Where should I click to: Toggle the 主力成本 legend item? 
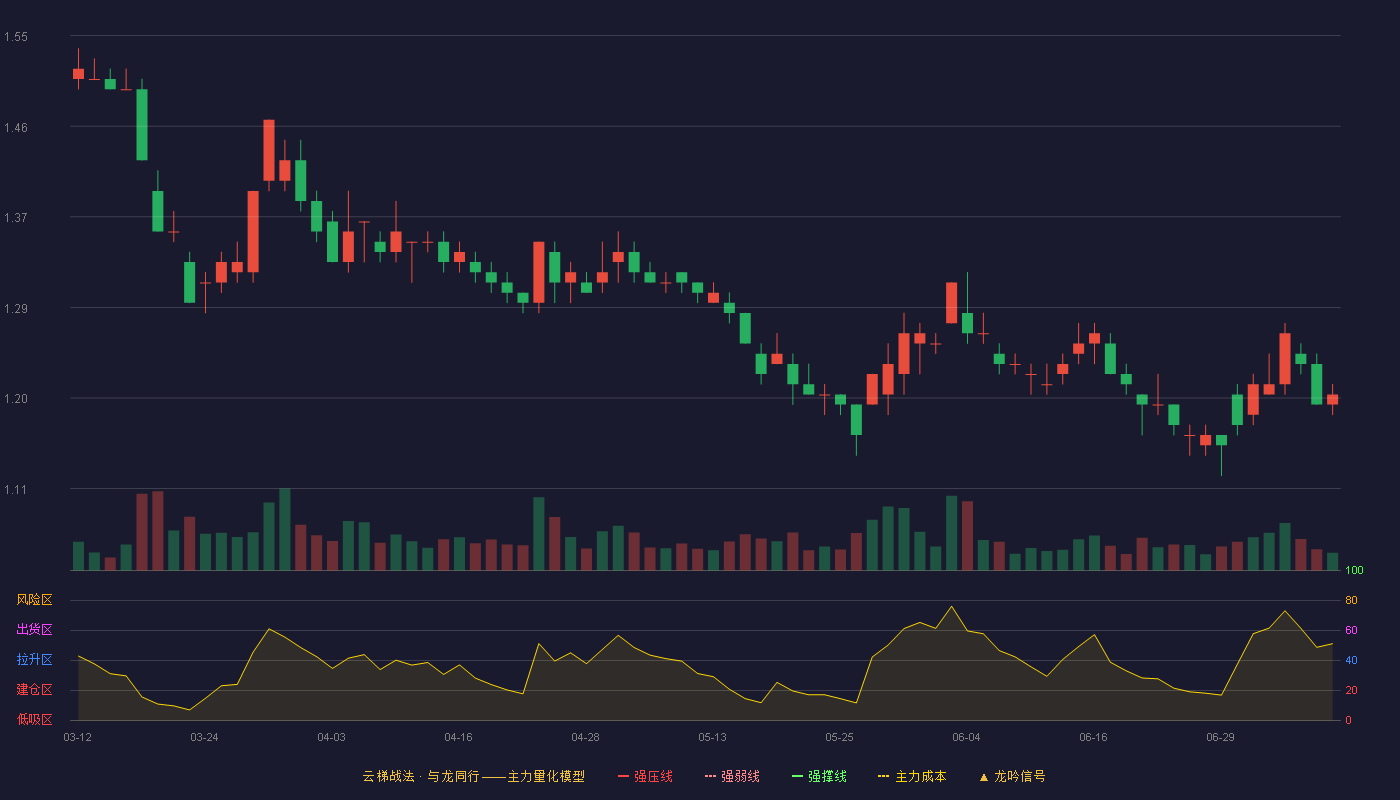912,776
